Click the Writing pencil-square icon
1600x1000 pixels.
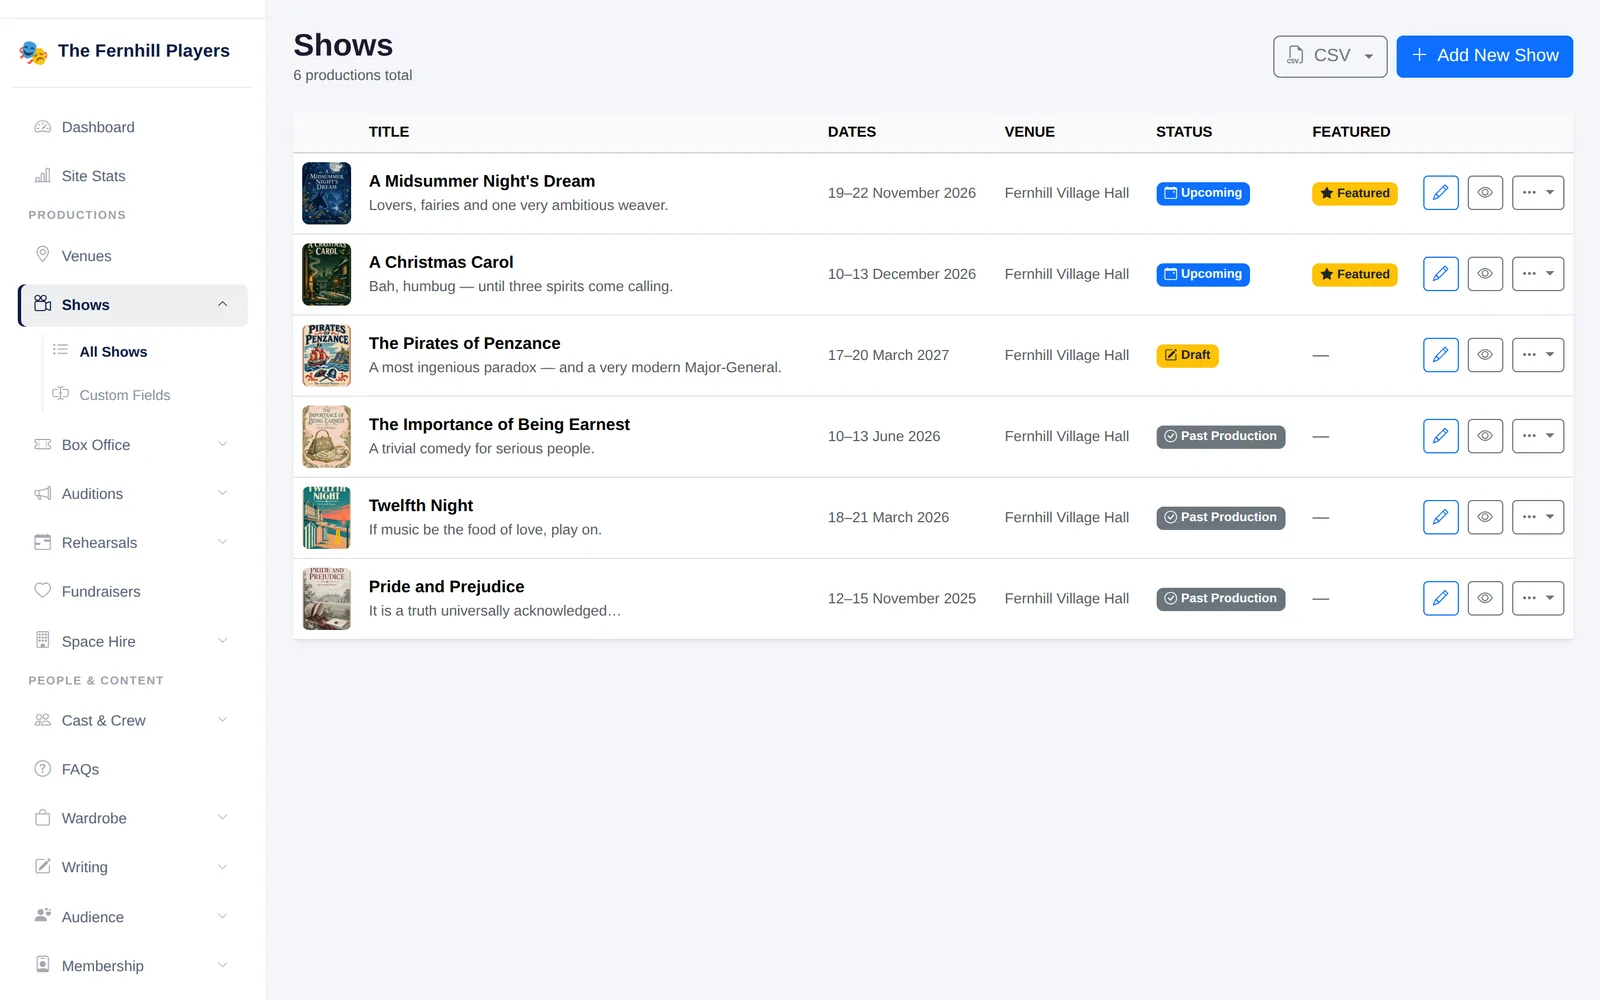click(43, 867)
